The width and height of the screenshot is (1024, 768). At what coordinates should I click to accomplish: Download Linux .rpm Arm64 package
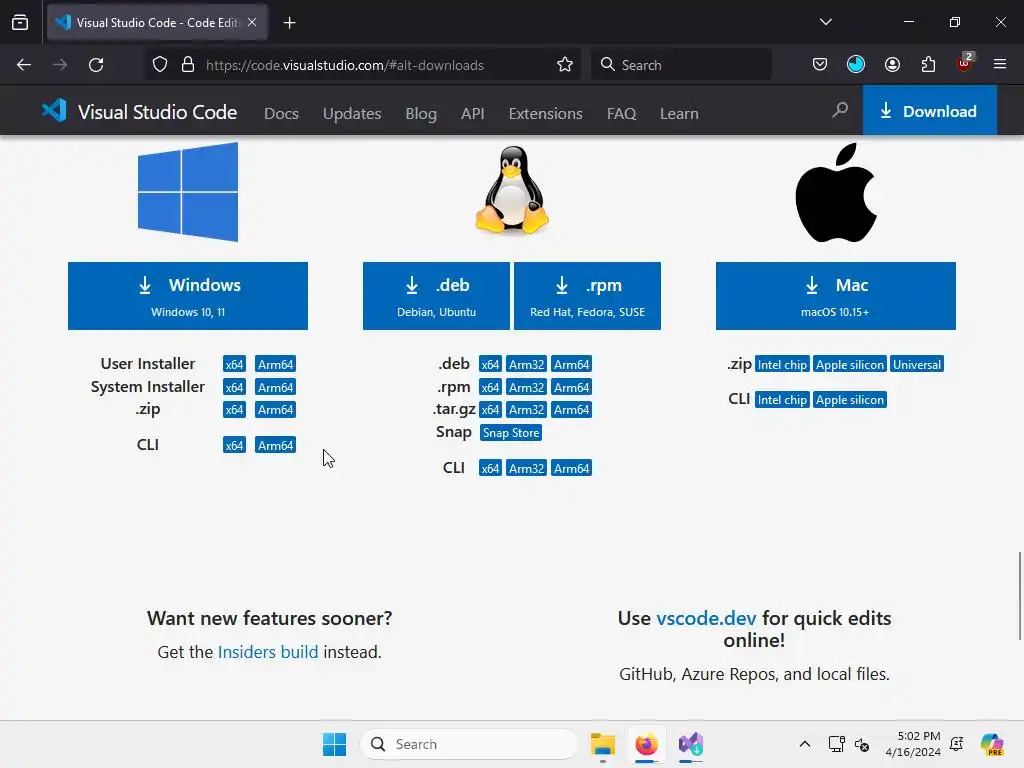click(571, 387)
